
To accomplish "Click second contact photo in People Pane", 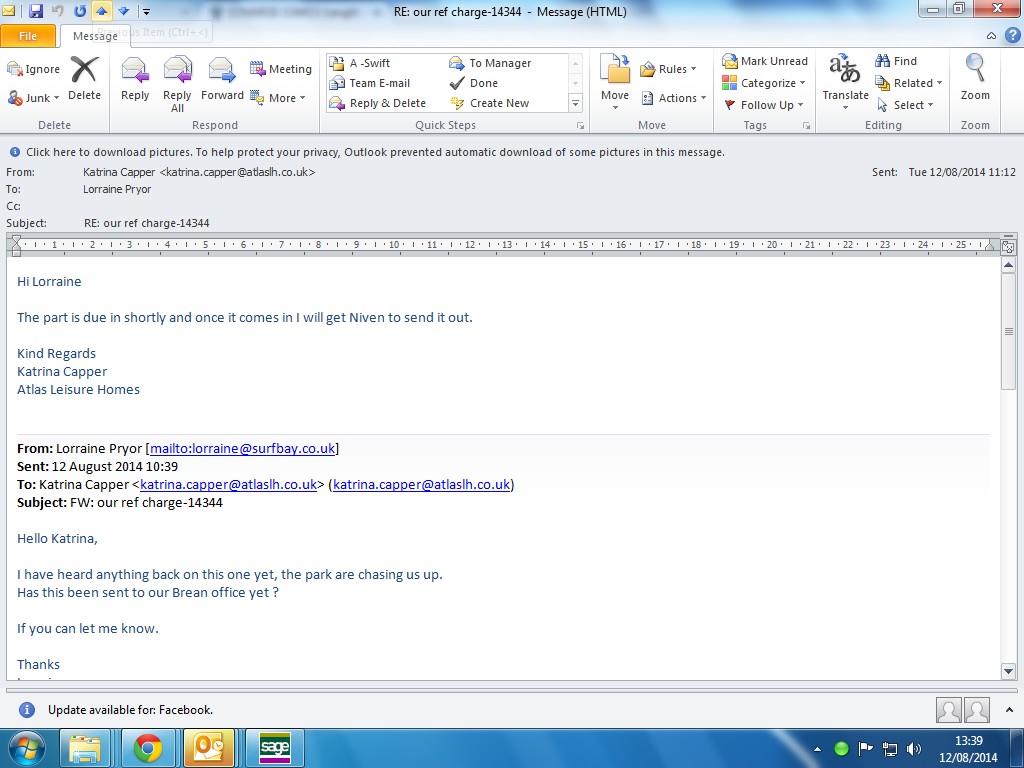I will 976,710.
